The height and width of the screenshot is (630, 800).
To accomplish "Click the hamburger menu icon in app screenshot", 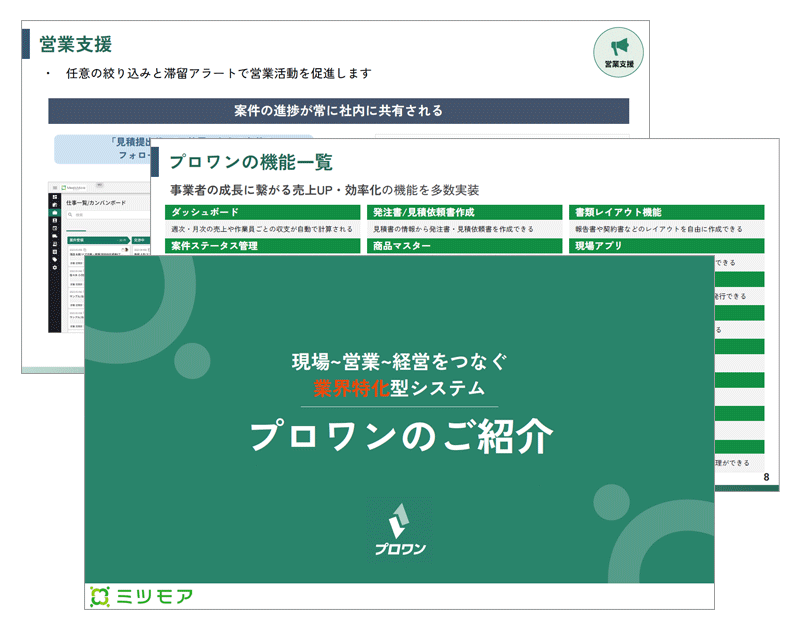I will click(x=57, y=187).
